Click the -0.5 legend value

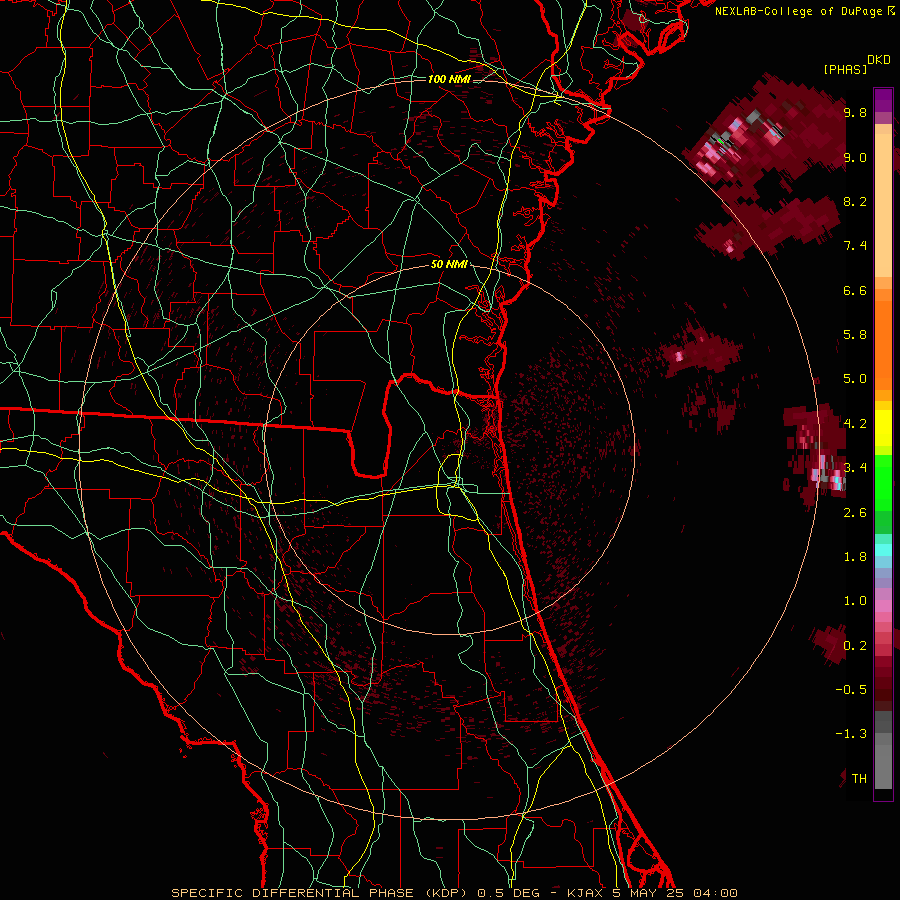tap(852, 690)
